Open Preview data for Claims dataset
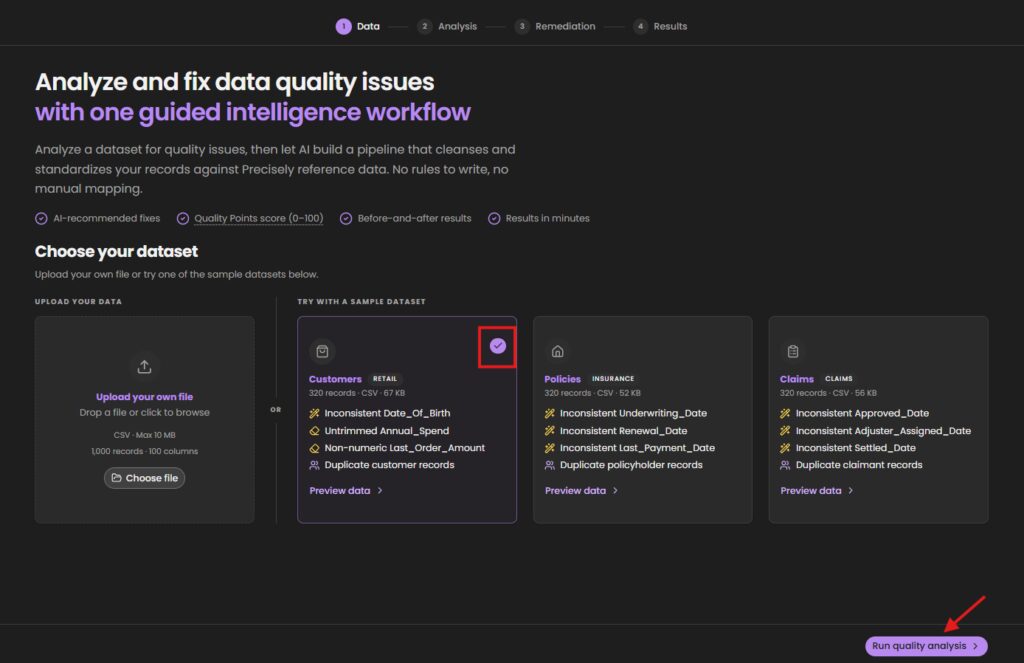This screenshot has width=1024, height=663. 817,491
